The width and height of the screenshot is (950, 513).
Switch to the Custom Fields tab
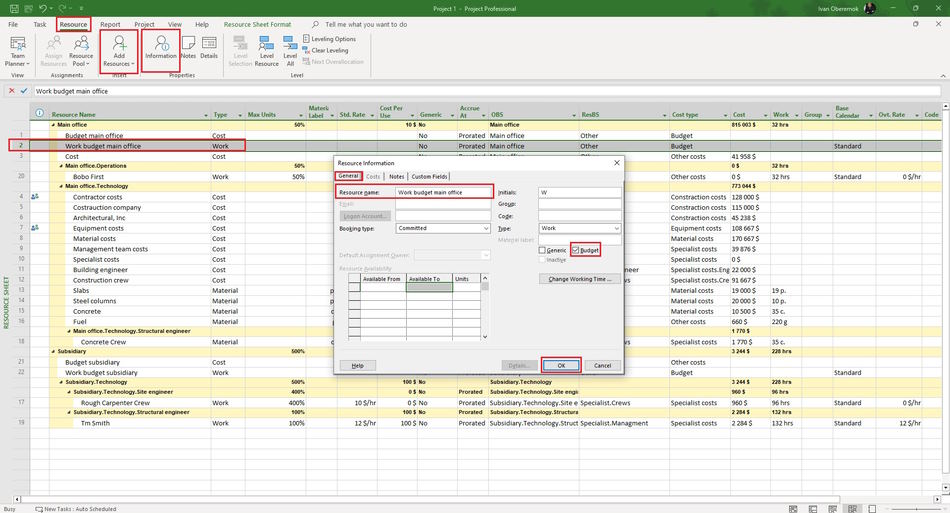click(429, 176)
